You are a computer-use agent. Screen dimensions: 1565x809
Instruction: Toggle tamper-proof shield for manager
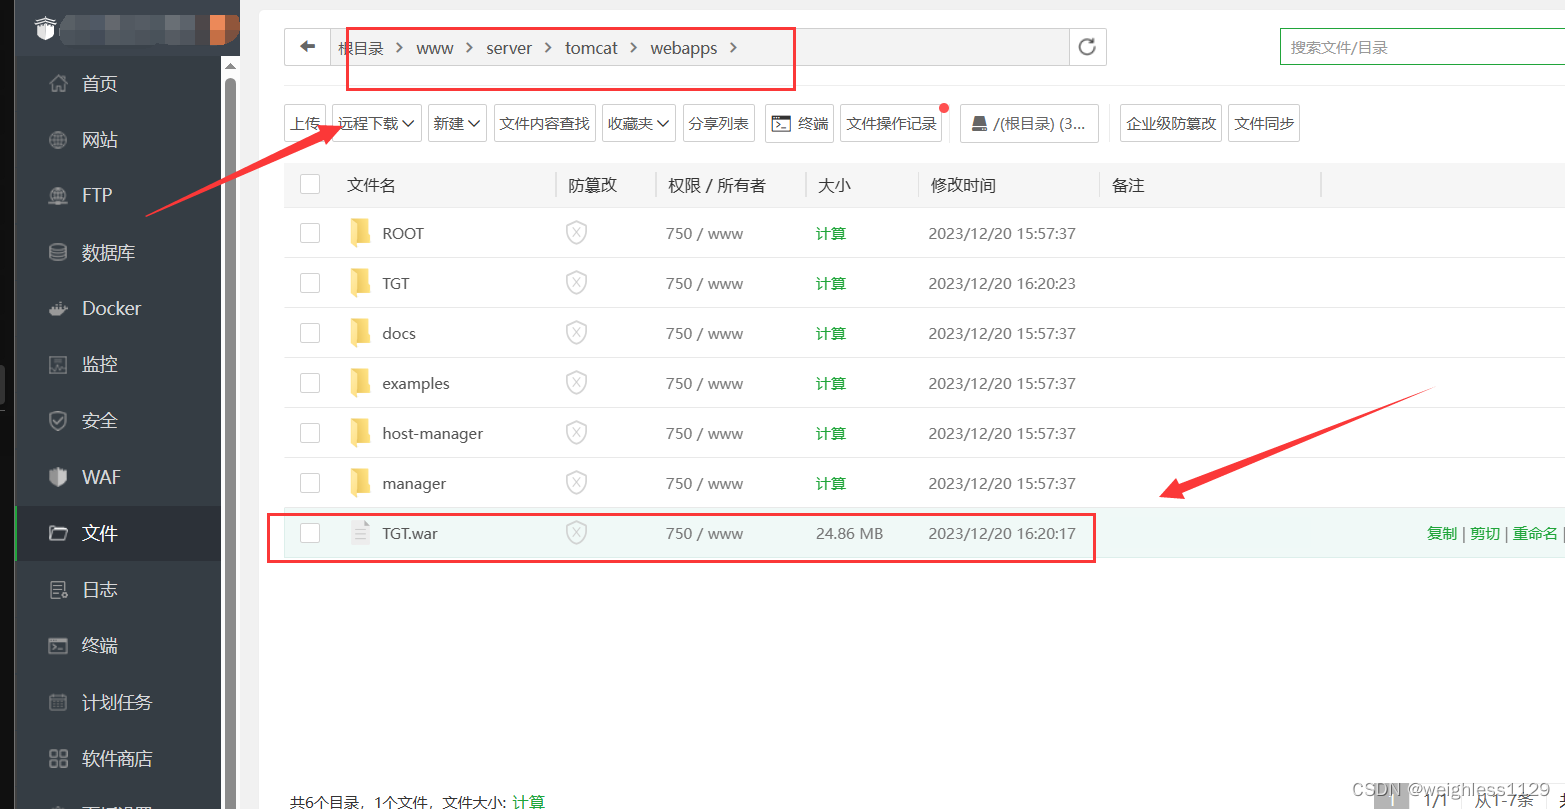(x=576, y=483)
